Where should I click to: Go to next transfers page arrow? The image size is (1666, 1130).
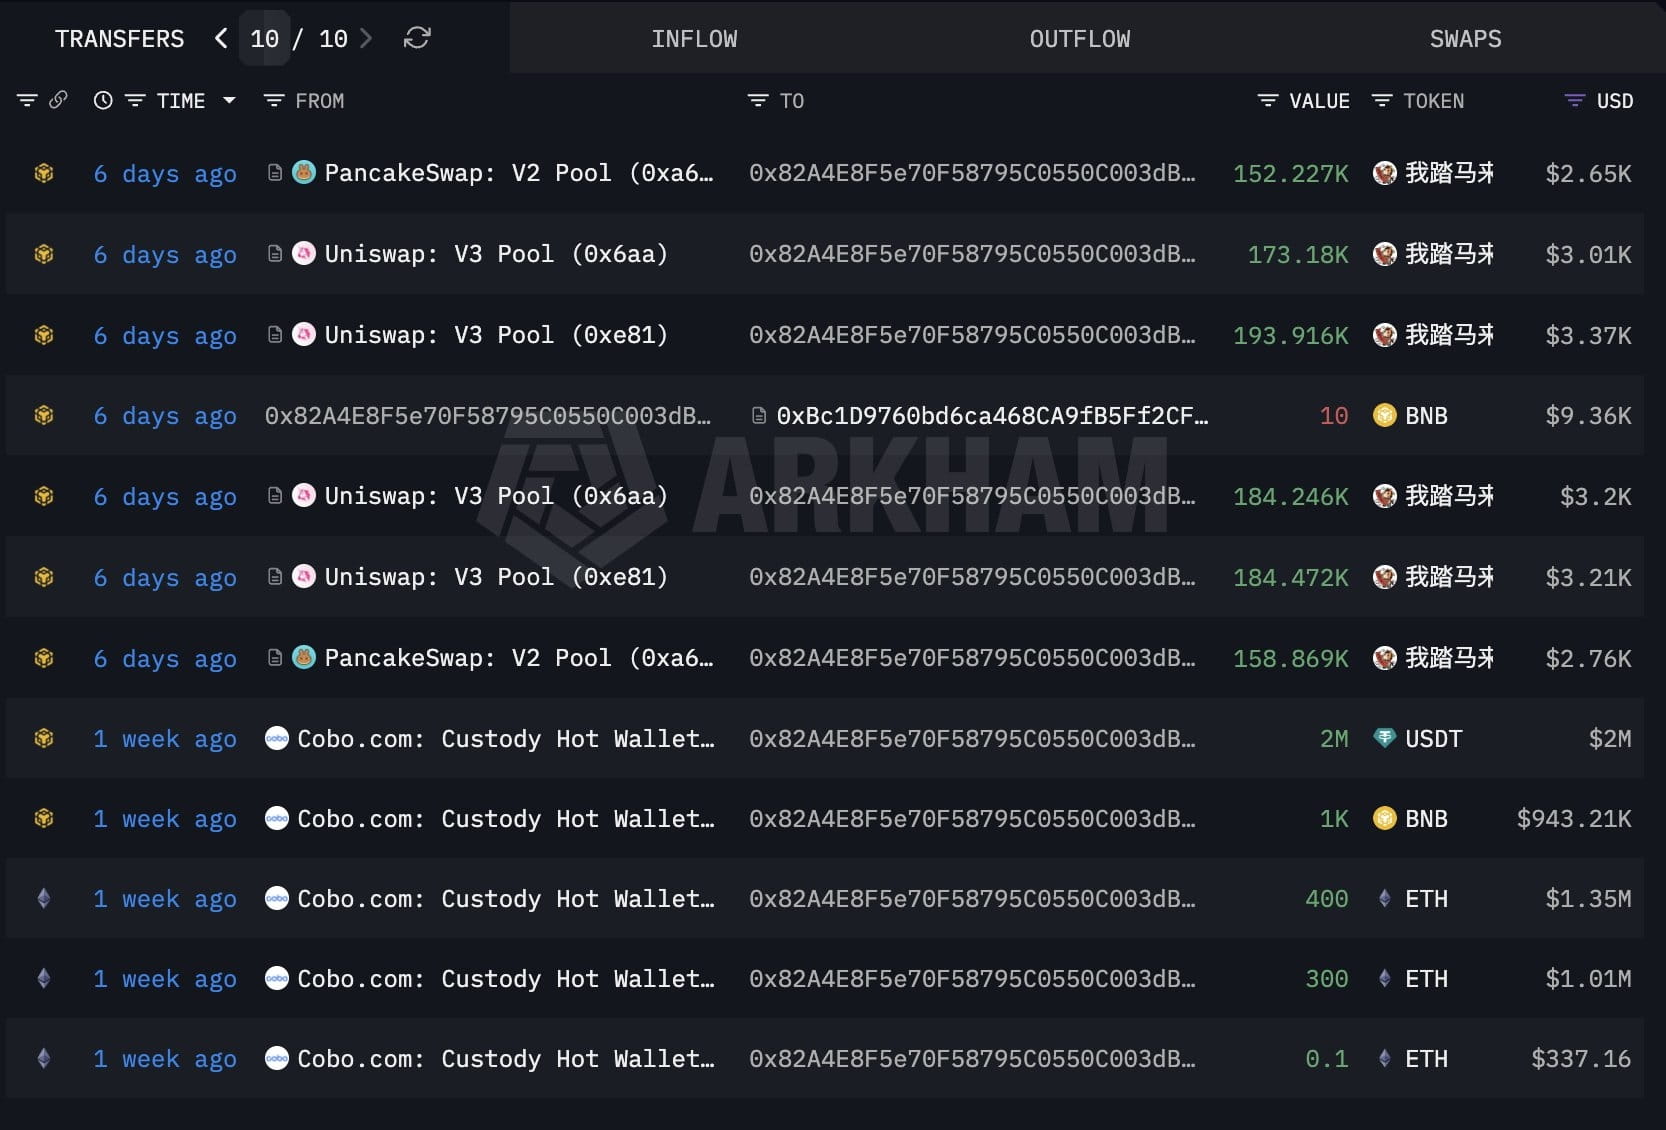pos(366,39)
